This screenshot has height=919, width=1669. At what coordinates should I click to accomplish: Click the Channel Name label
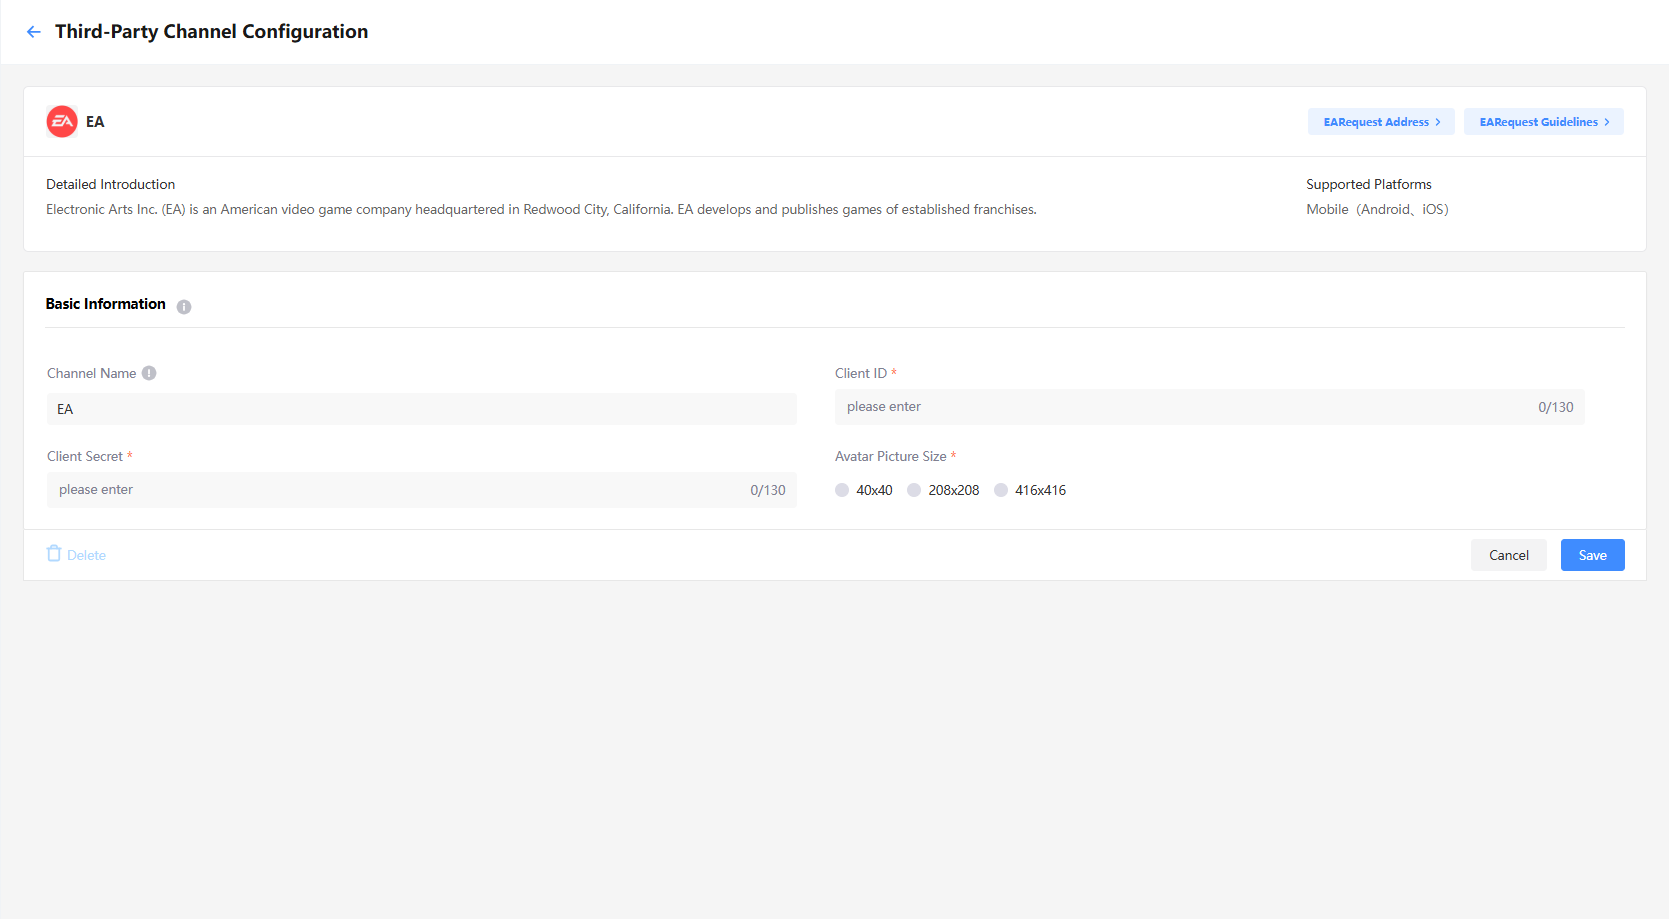[x=92, y=373]
